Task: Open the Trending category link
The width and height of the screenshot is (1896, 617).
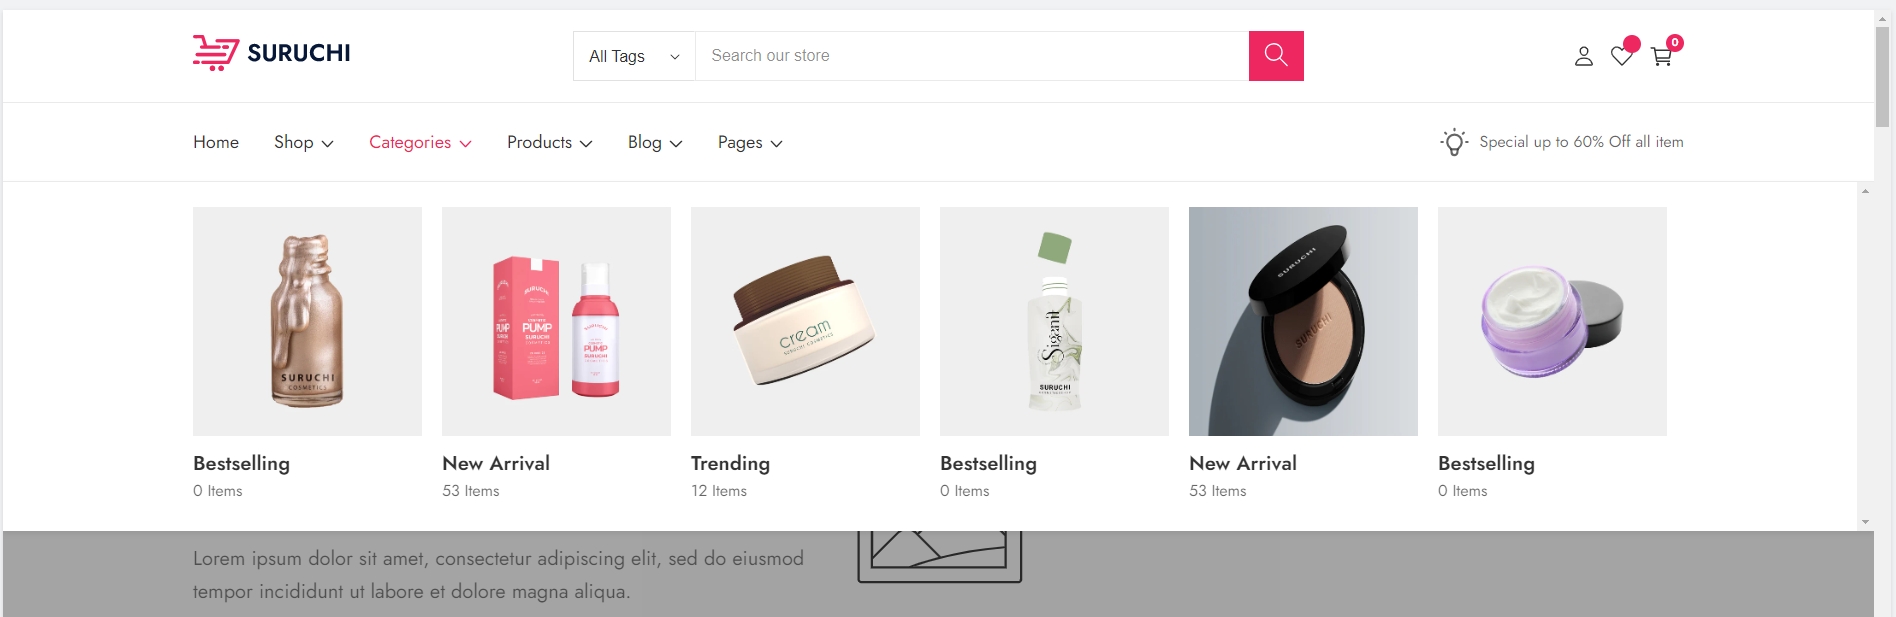Action: click(730, 463)
